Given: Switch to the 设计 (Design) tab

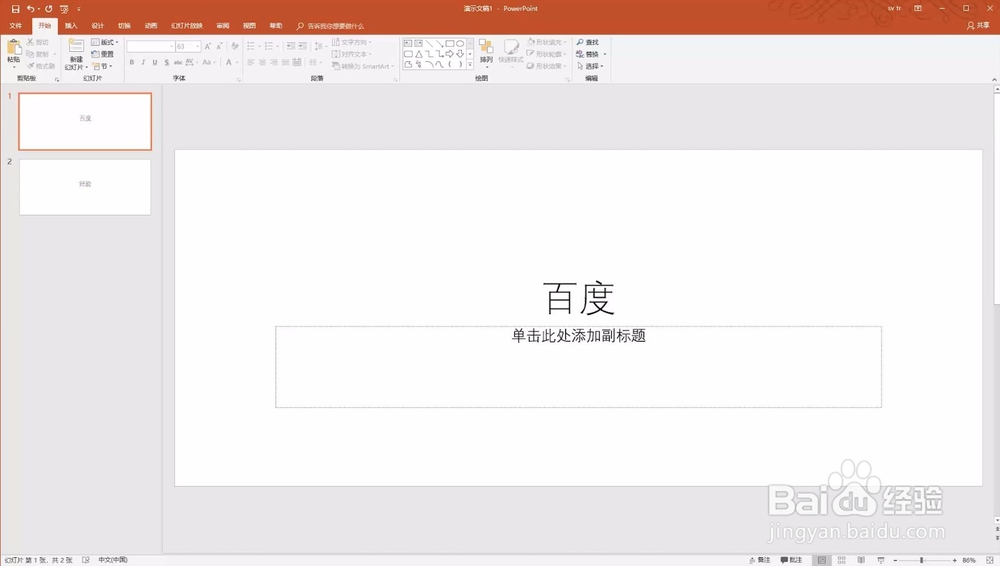Looking at the screenshot, I should 97,26.
